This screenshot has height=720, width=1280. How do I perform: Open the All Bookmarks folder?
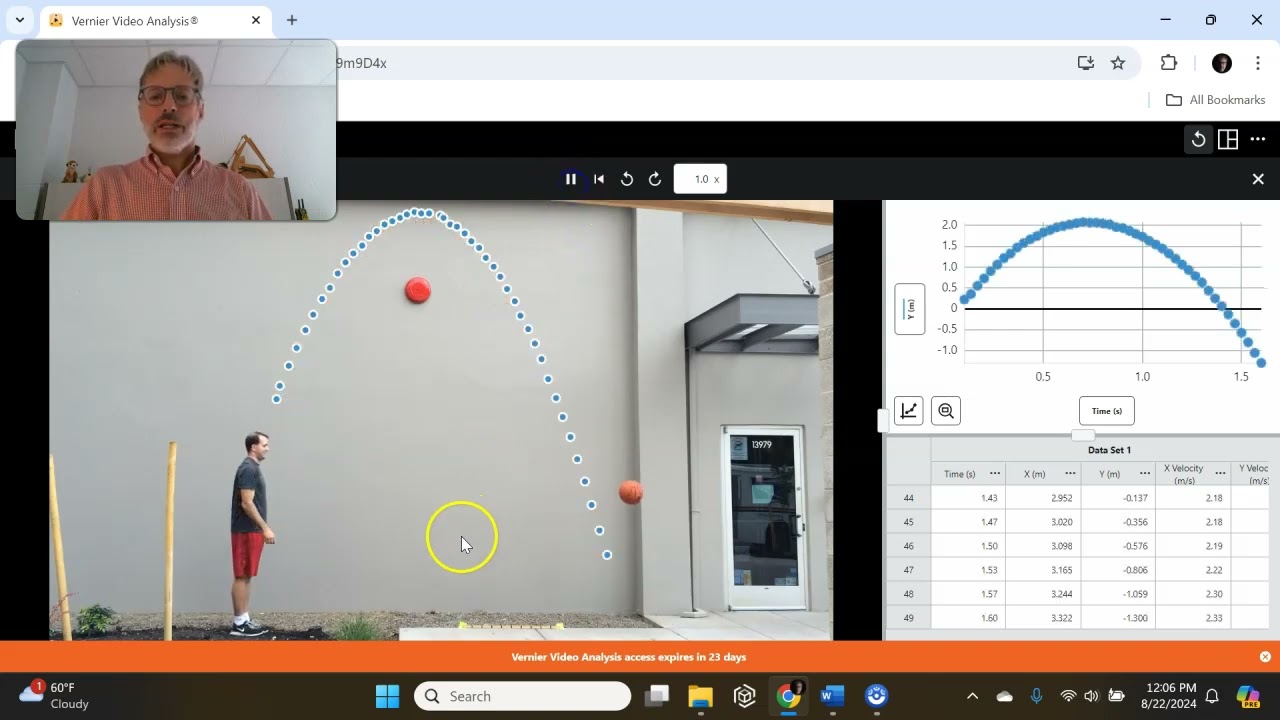pyautogui.click(x=1216, y=100)
